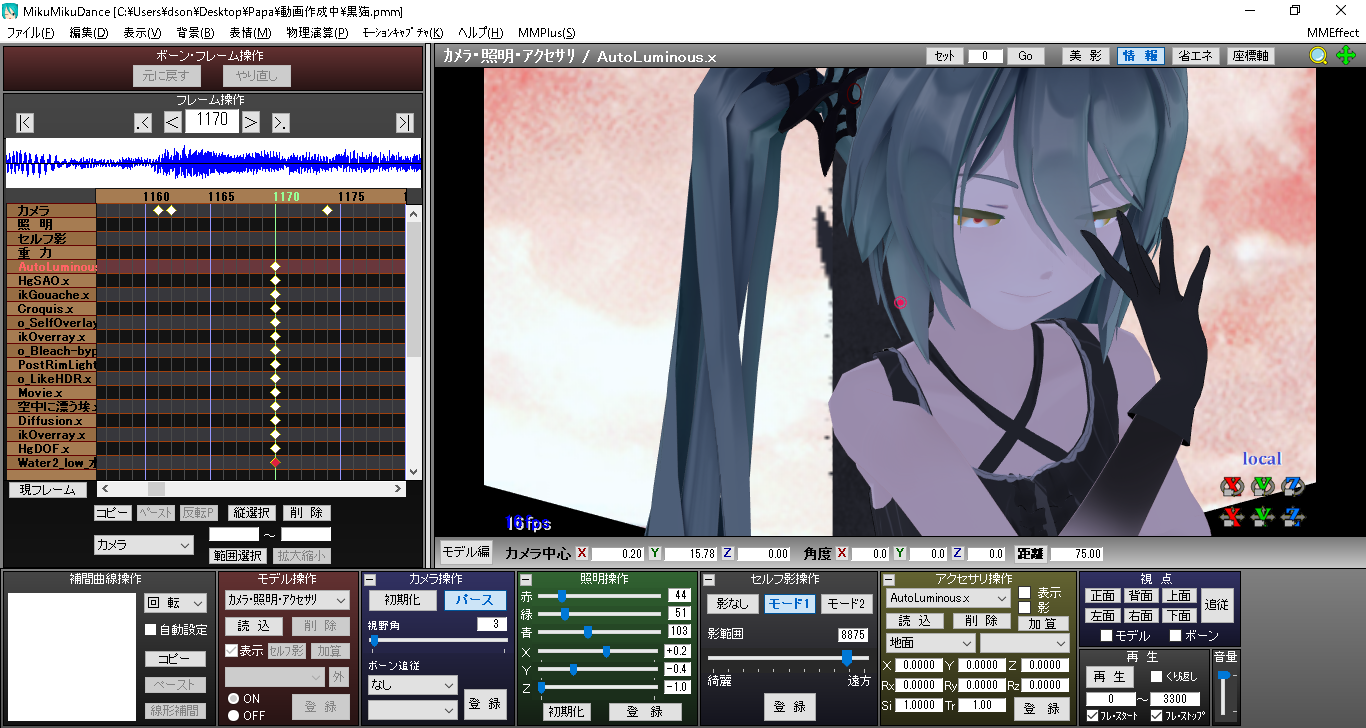1366x728 pixels.
Task: Click the local coordinate label
Action: [1261, 459]
